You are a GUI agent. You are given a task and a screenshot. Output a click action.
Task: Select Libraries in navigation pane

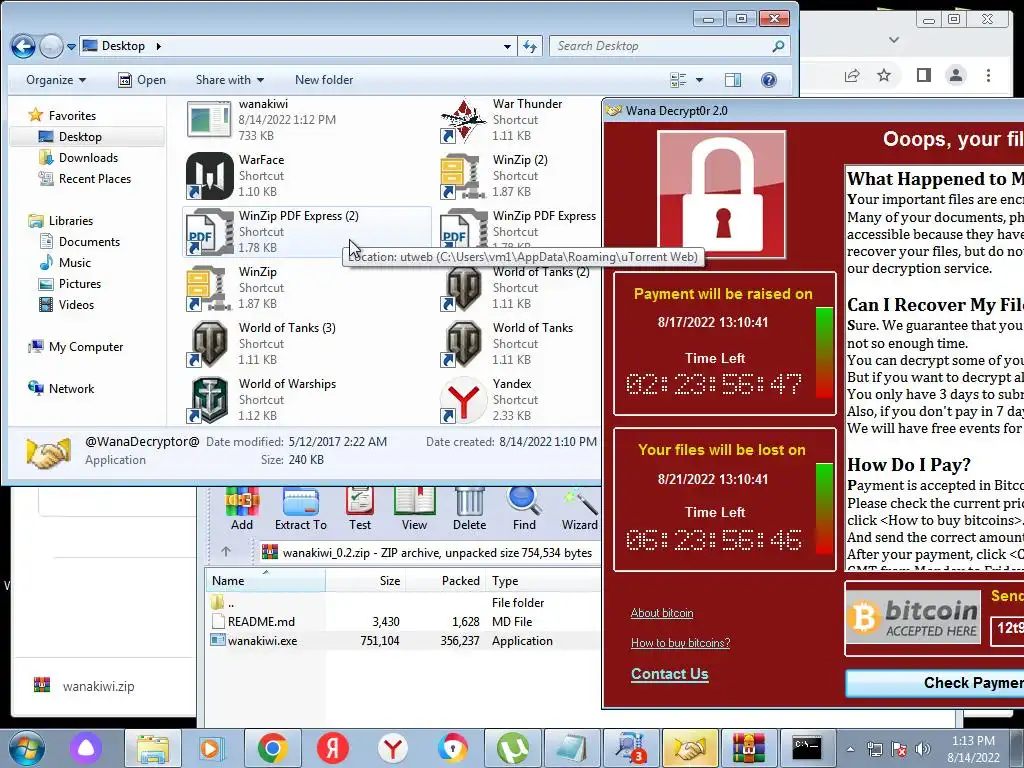(61, 221)
